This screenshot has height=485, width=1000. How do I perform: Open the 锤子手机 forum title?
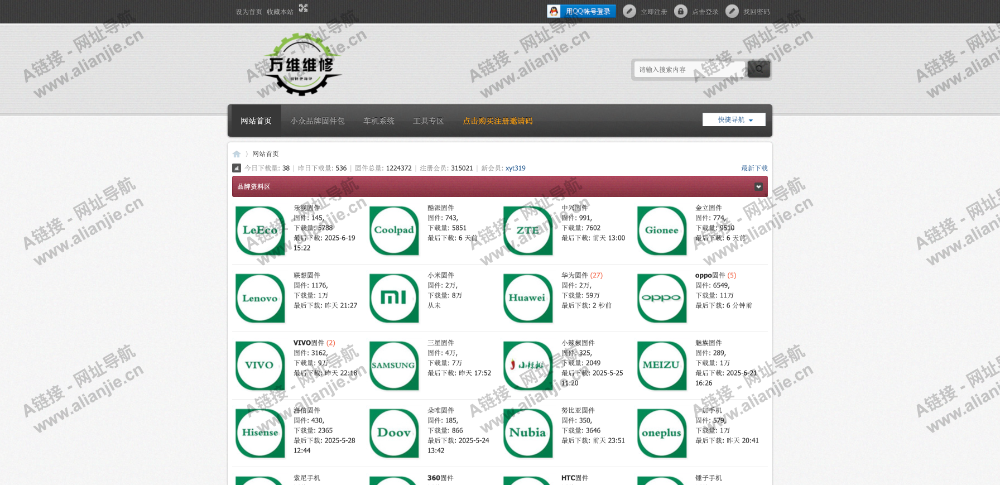tap(709, 477)
